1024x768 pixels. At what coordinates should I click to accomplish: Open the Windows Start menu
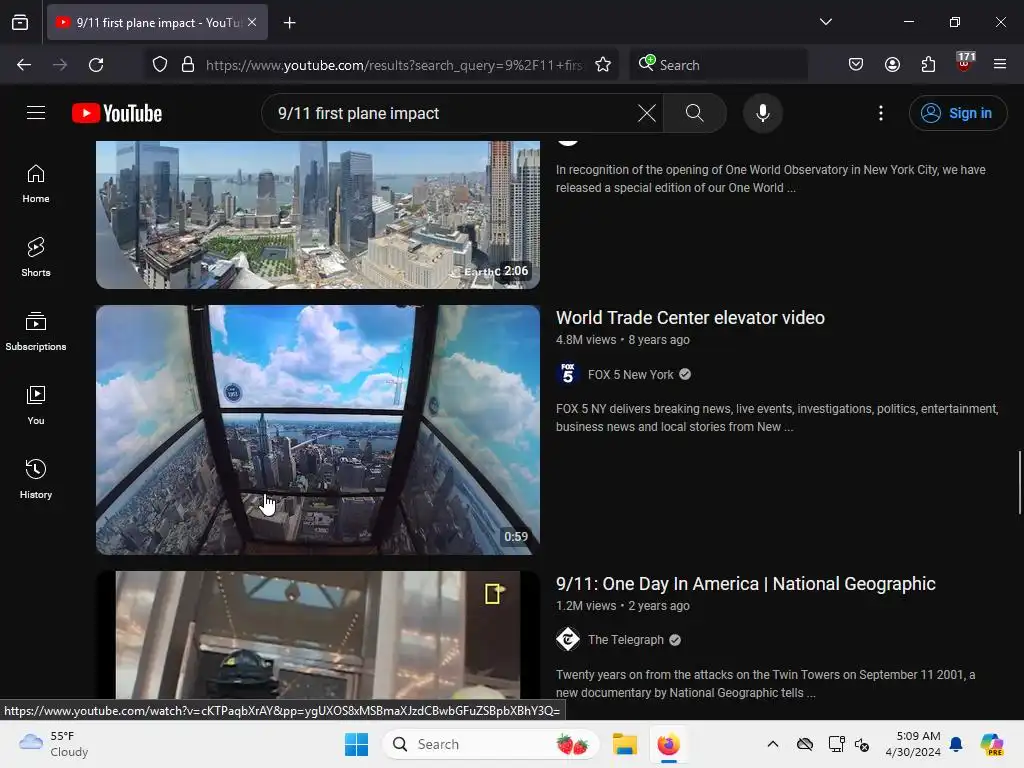click(357, 744)
